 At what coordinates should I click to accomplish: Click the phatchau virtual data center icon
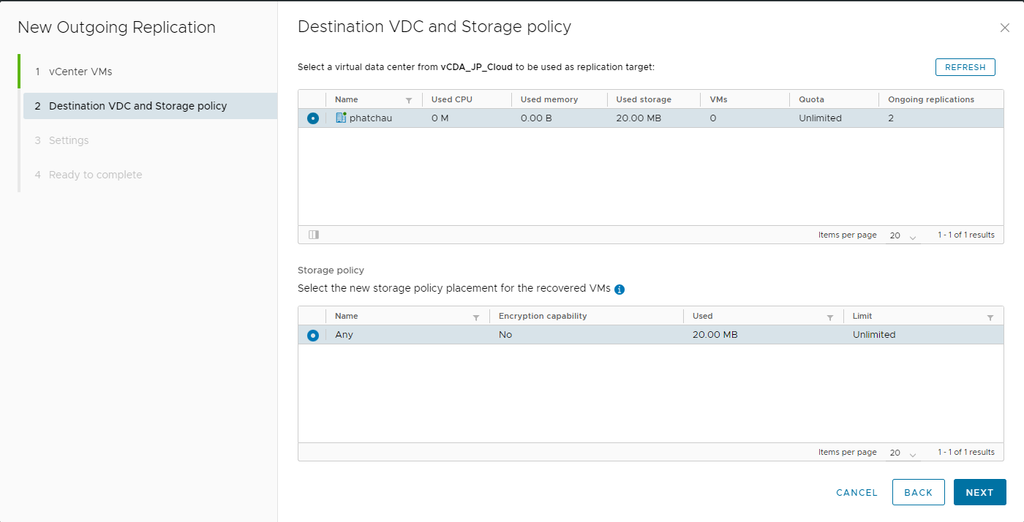[341, 118]
